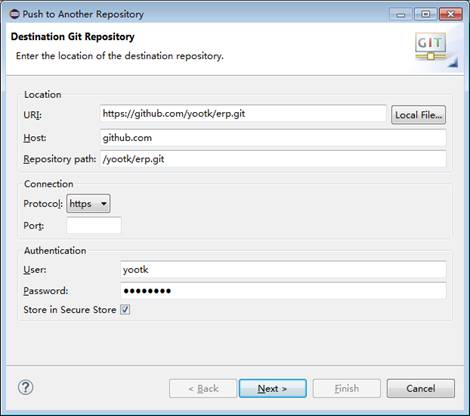Click the empty Port field
The width and height of the screenshot is (470, 416).
click(94, 225)
